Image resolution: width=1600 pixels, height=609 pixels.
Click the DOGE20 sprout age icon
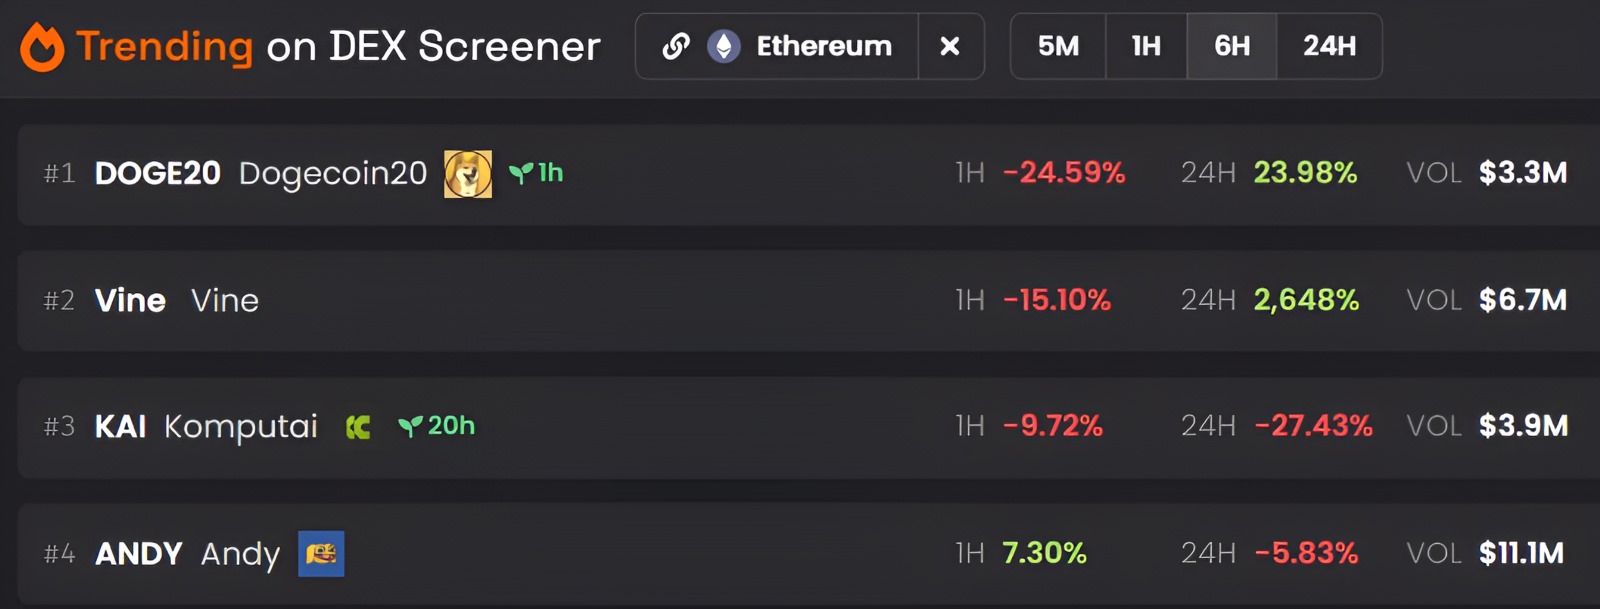click(x=521, y=174)
